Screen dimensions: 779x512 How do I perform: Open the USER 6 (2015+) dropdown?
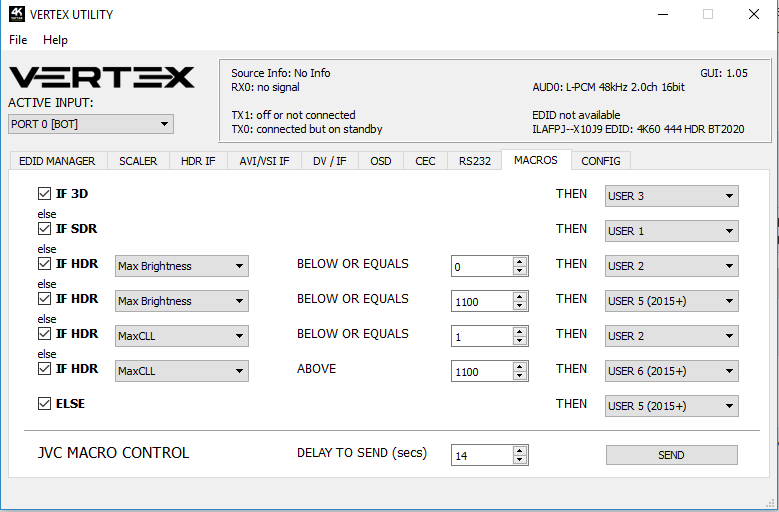pyautogui.click(x=672, y=371)
